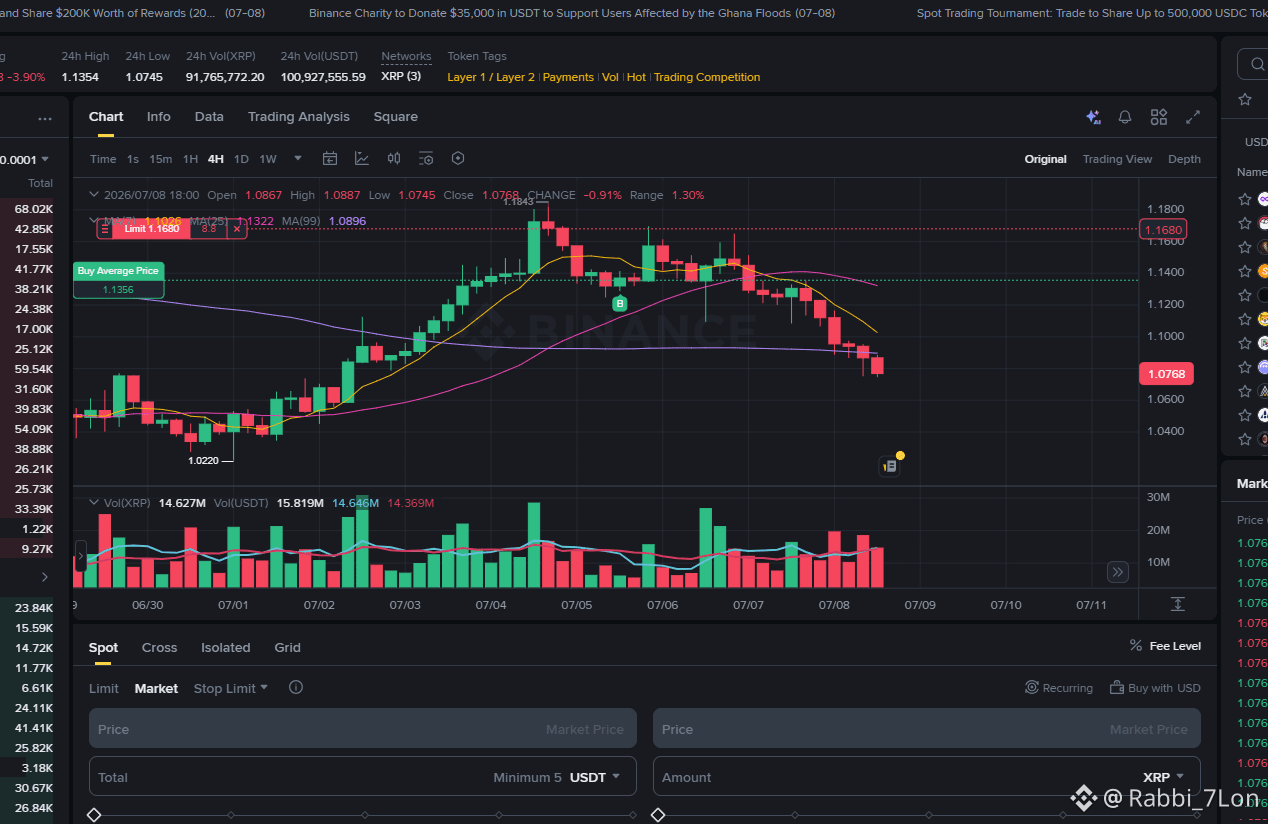Click the Networks link

point(406,57)
